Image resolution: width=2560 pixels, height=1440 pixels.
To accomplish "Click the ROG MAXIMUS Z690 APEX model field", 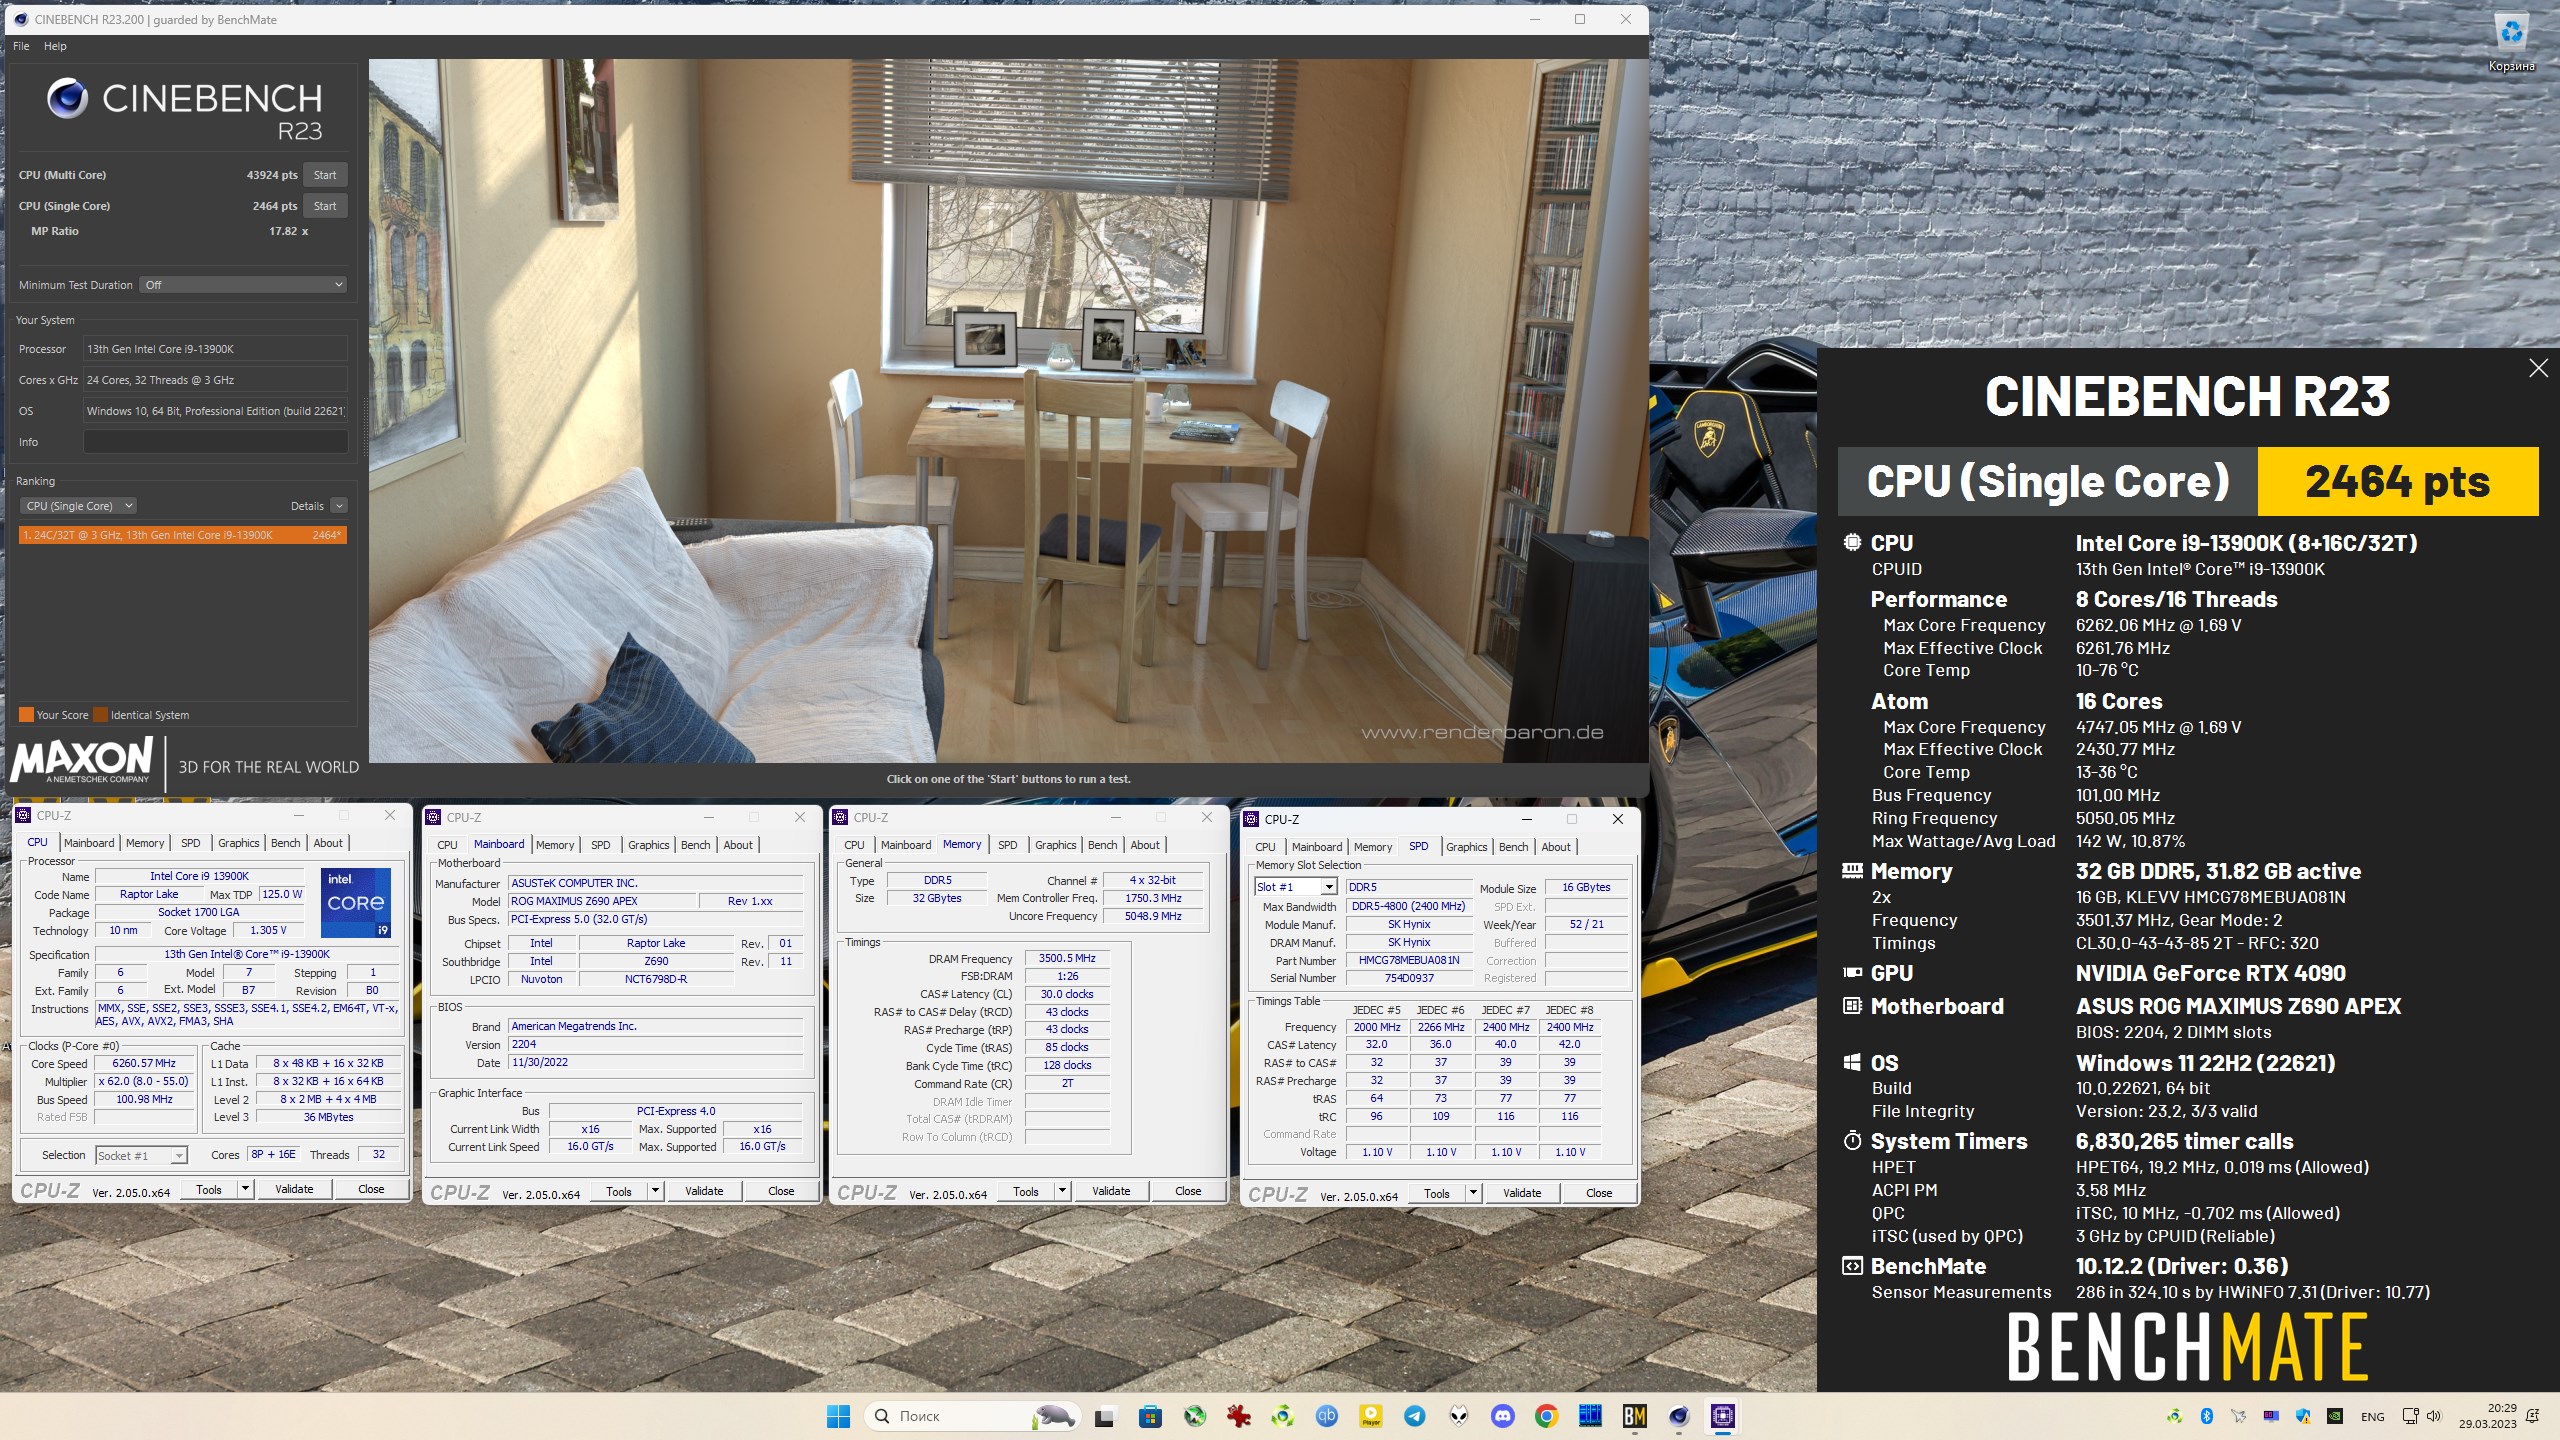I will pyautogui.click(x=602, y=901).
